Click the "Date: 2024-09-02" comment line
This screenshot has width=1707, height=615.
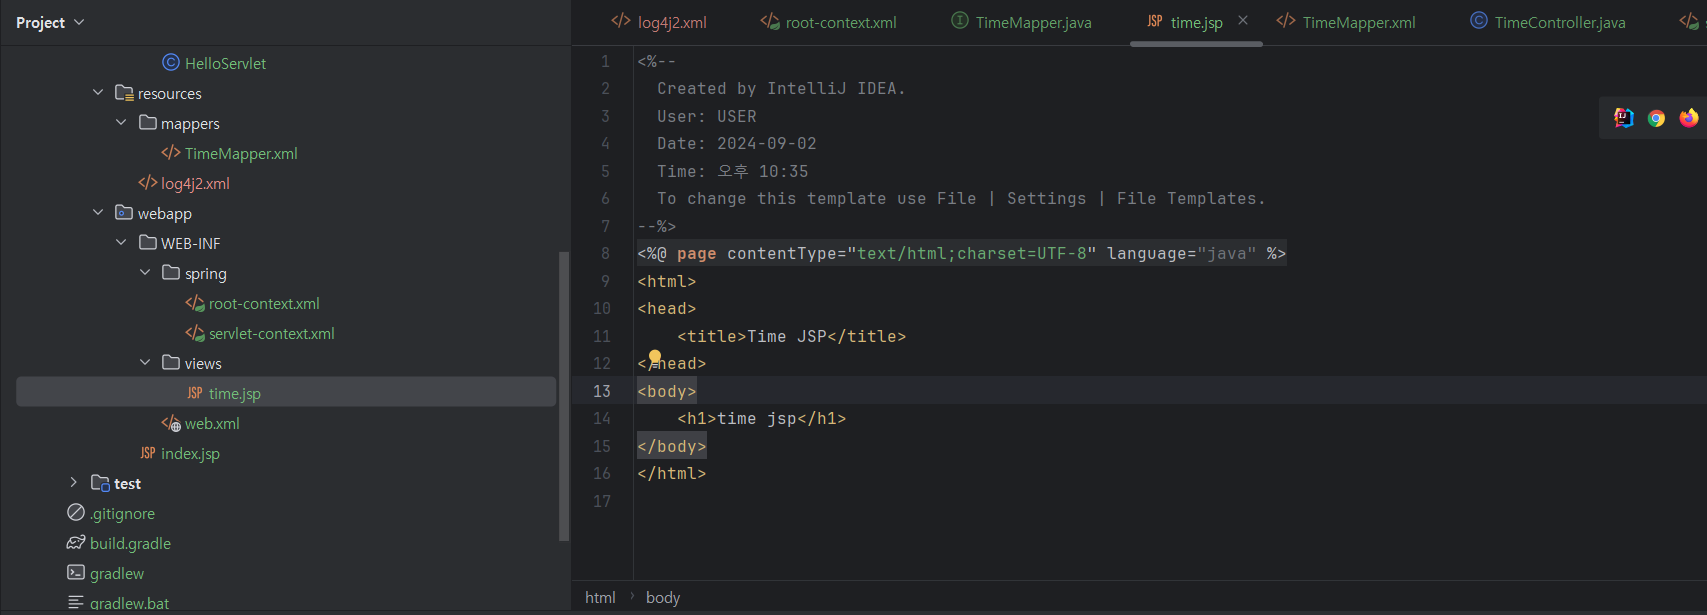tap(737, 144)
